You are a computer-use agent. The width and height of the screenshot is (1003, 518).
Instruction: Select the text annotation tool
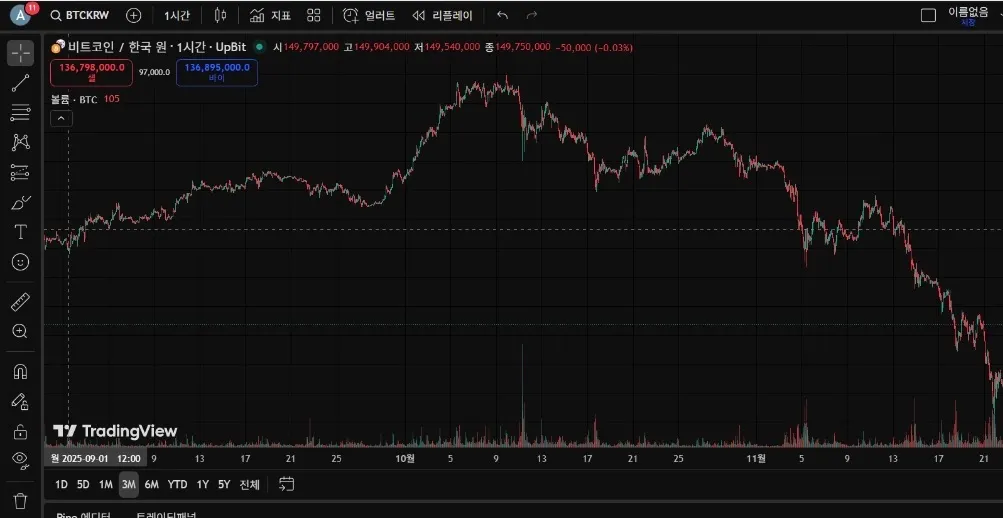pyautogui.click(x=20, y=232)
